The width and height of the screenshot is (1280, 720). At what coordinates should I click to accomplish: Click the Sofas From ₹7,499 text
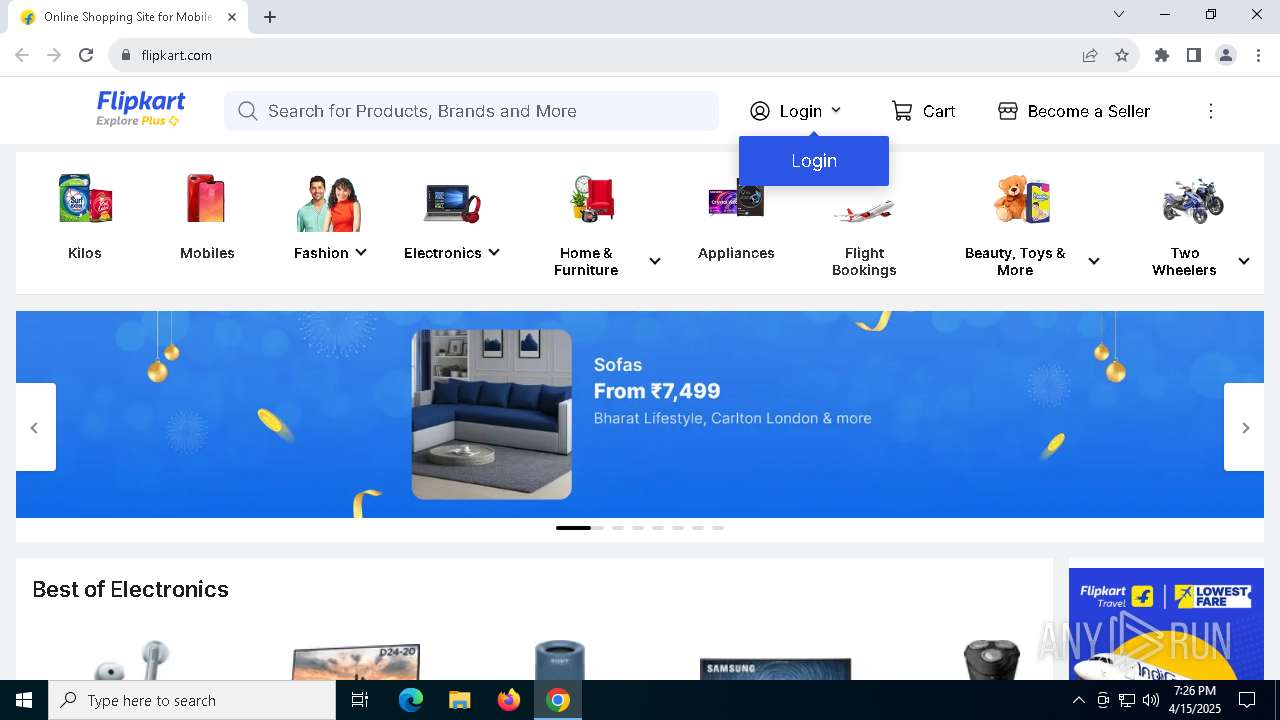tap(657, 379)
